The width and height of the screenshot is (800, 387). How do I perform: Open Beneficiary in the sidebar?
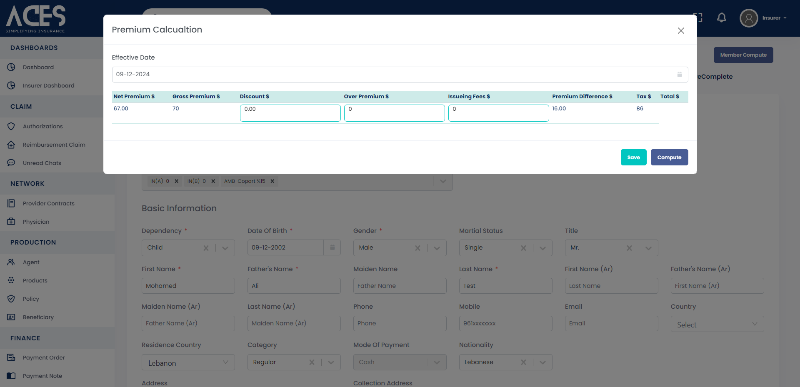(x=38, y=317)
